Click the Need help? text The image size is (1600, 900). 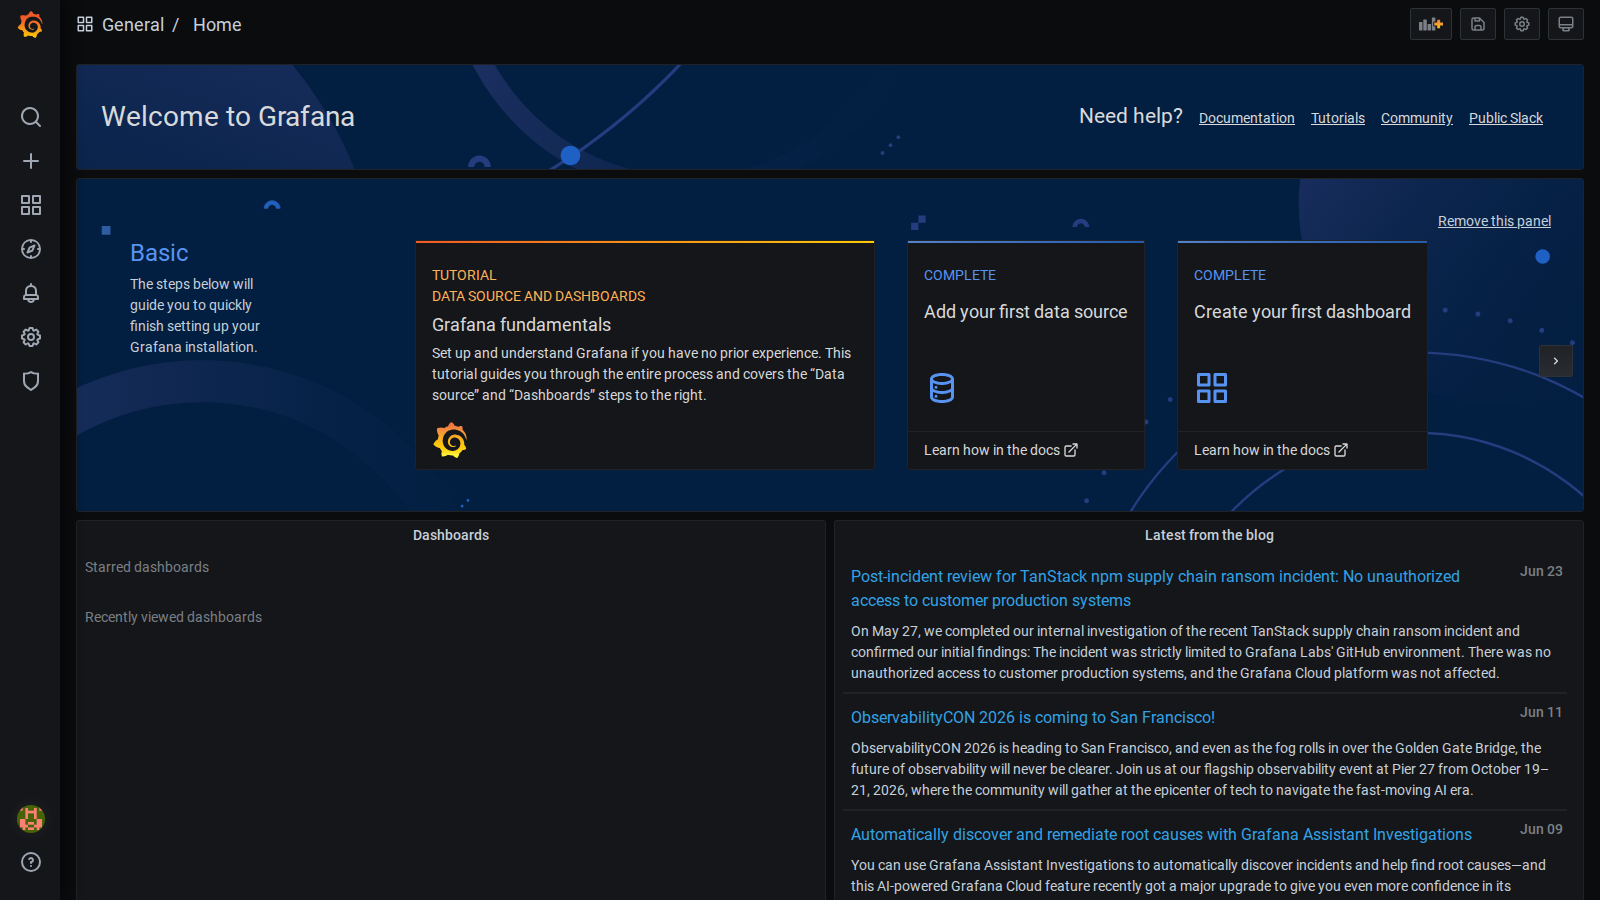click(1131, 116)
